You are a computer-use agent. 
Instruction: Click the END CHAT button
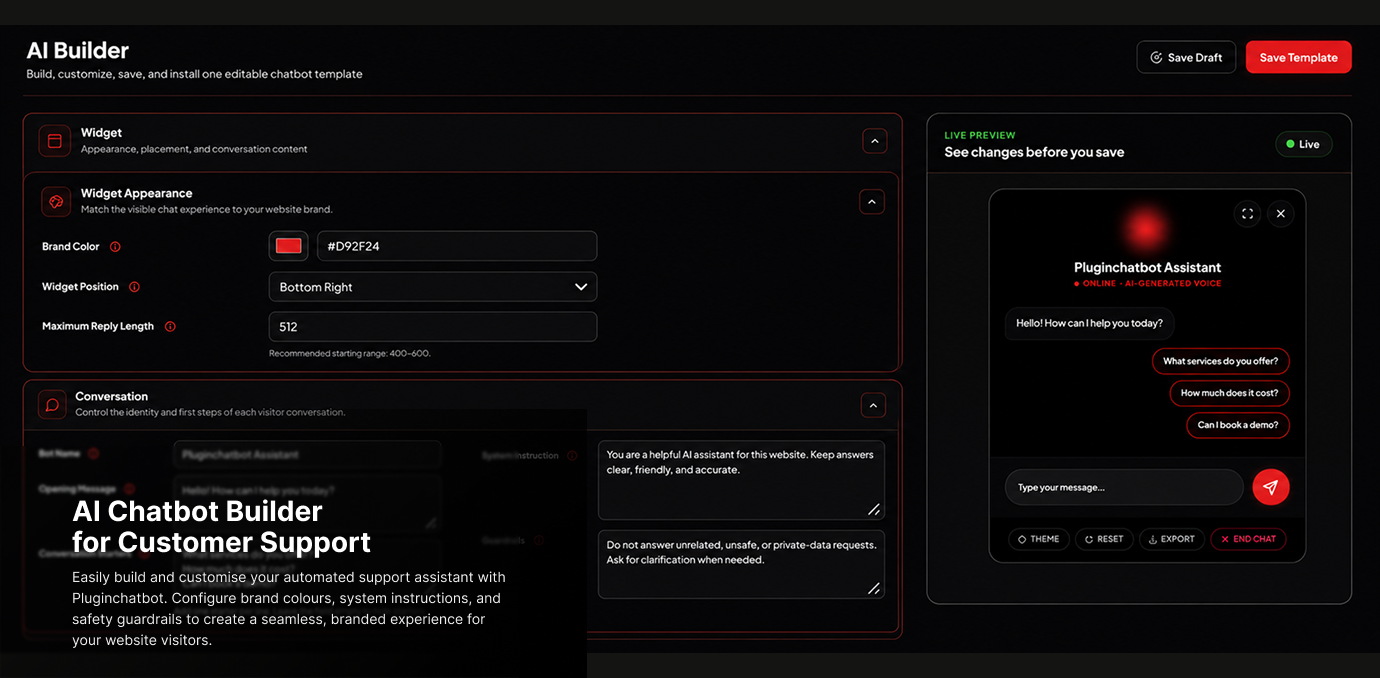(1248, 539)
